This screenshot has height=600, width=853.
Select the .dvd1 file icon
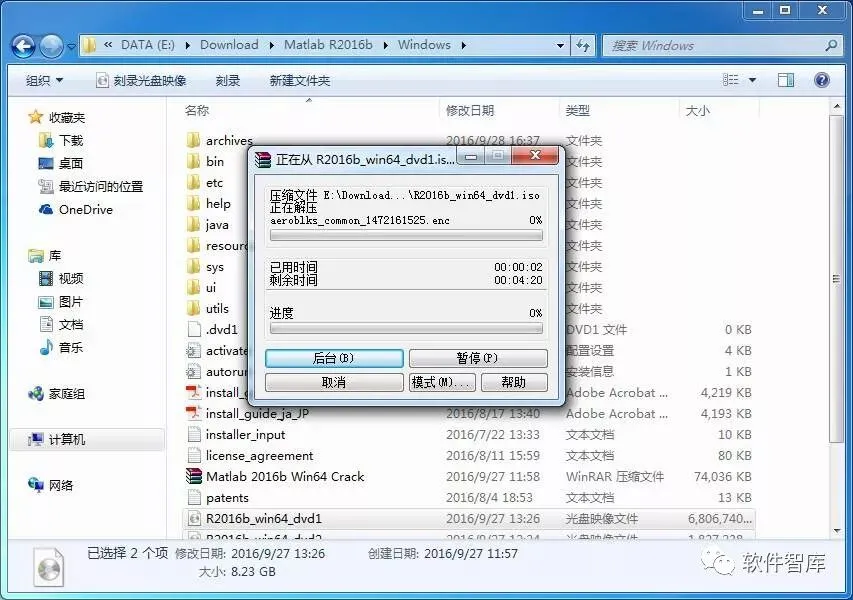[x=194, y=330]
